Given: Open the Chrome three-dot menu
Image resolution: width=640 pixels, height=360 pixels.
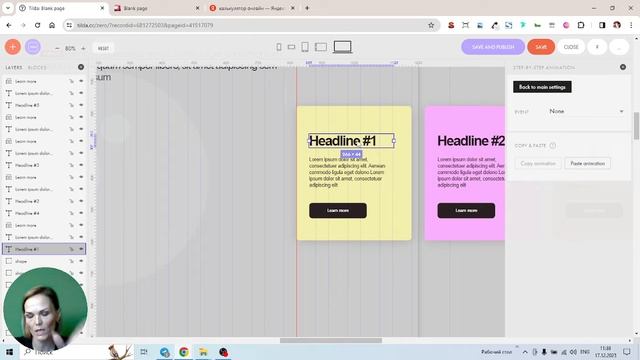Looking at the screenshot, I should point(631,25).
